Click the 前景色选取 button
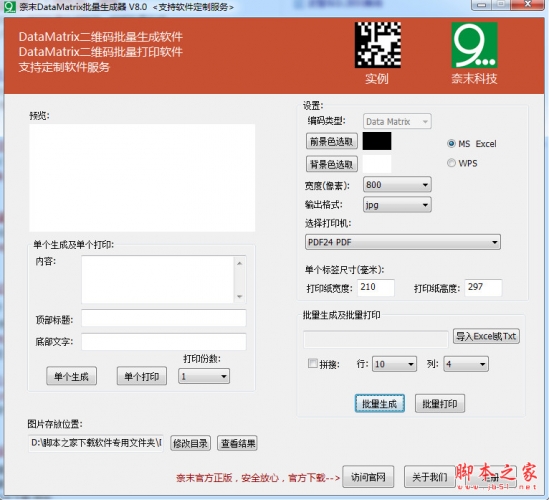549x500 pixels. tap(332, 141)
